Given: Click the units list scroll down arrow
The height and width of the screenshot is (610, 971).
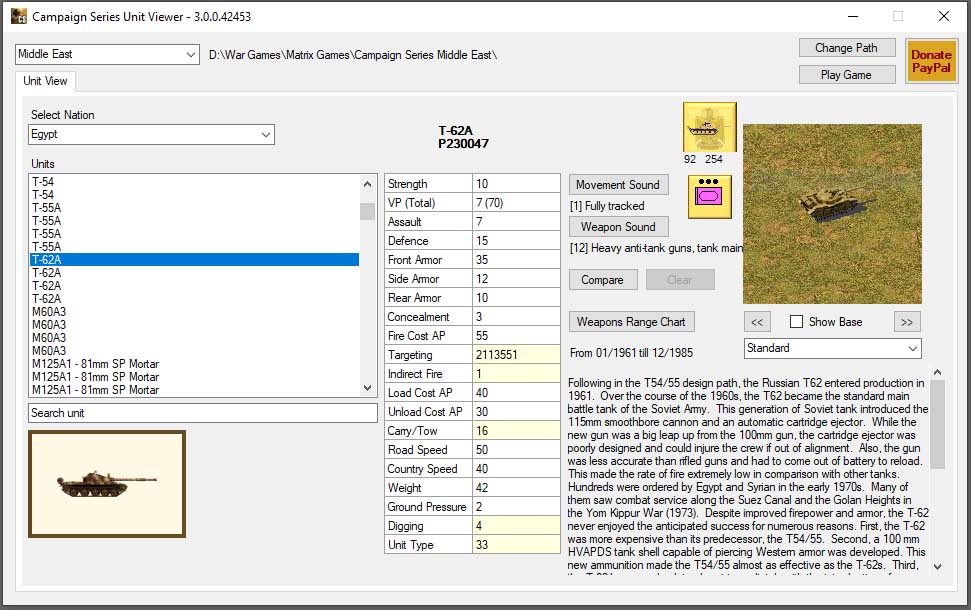Looking at the screenshot, I should 367,388.
